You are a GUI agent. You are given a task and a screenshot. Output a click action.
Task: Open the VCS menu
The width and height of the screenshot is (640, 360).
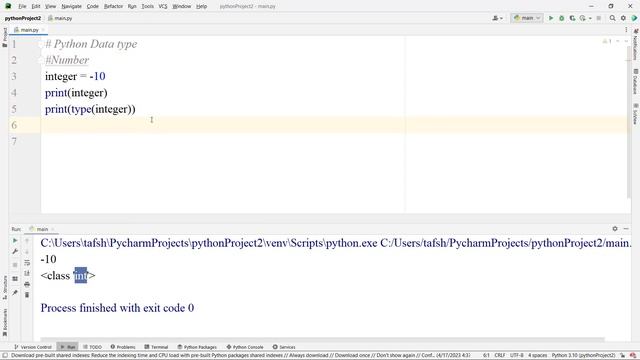(163, 6)
